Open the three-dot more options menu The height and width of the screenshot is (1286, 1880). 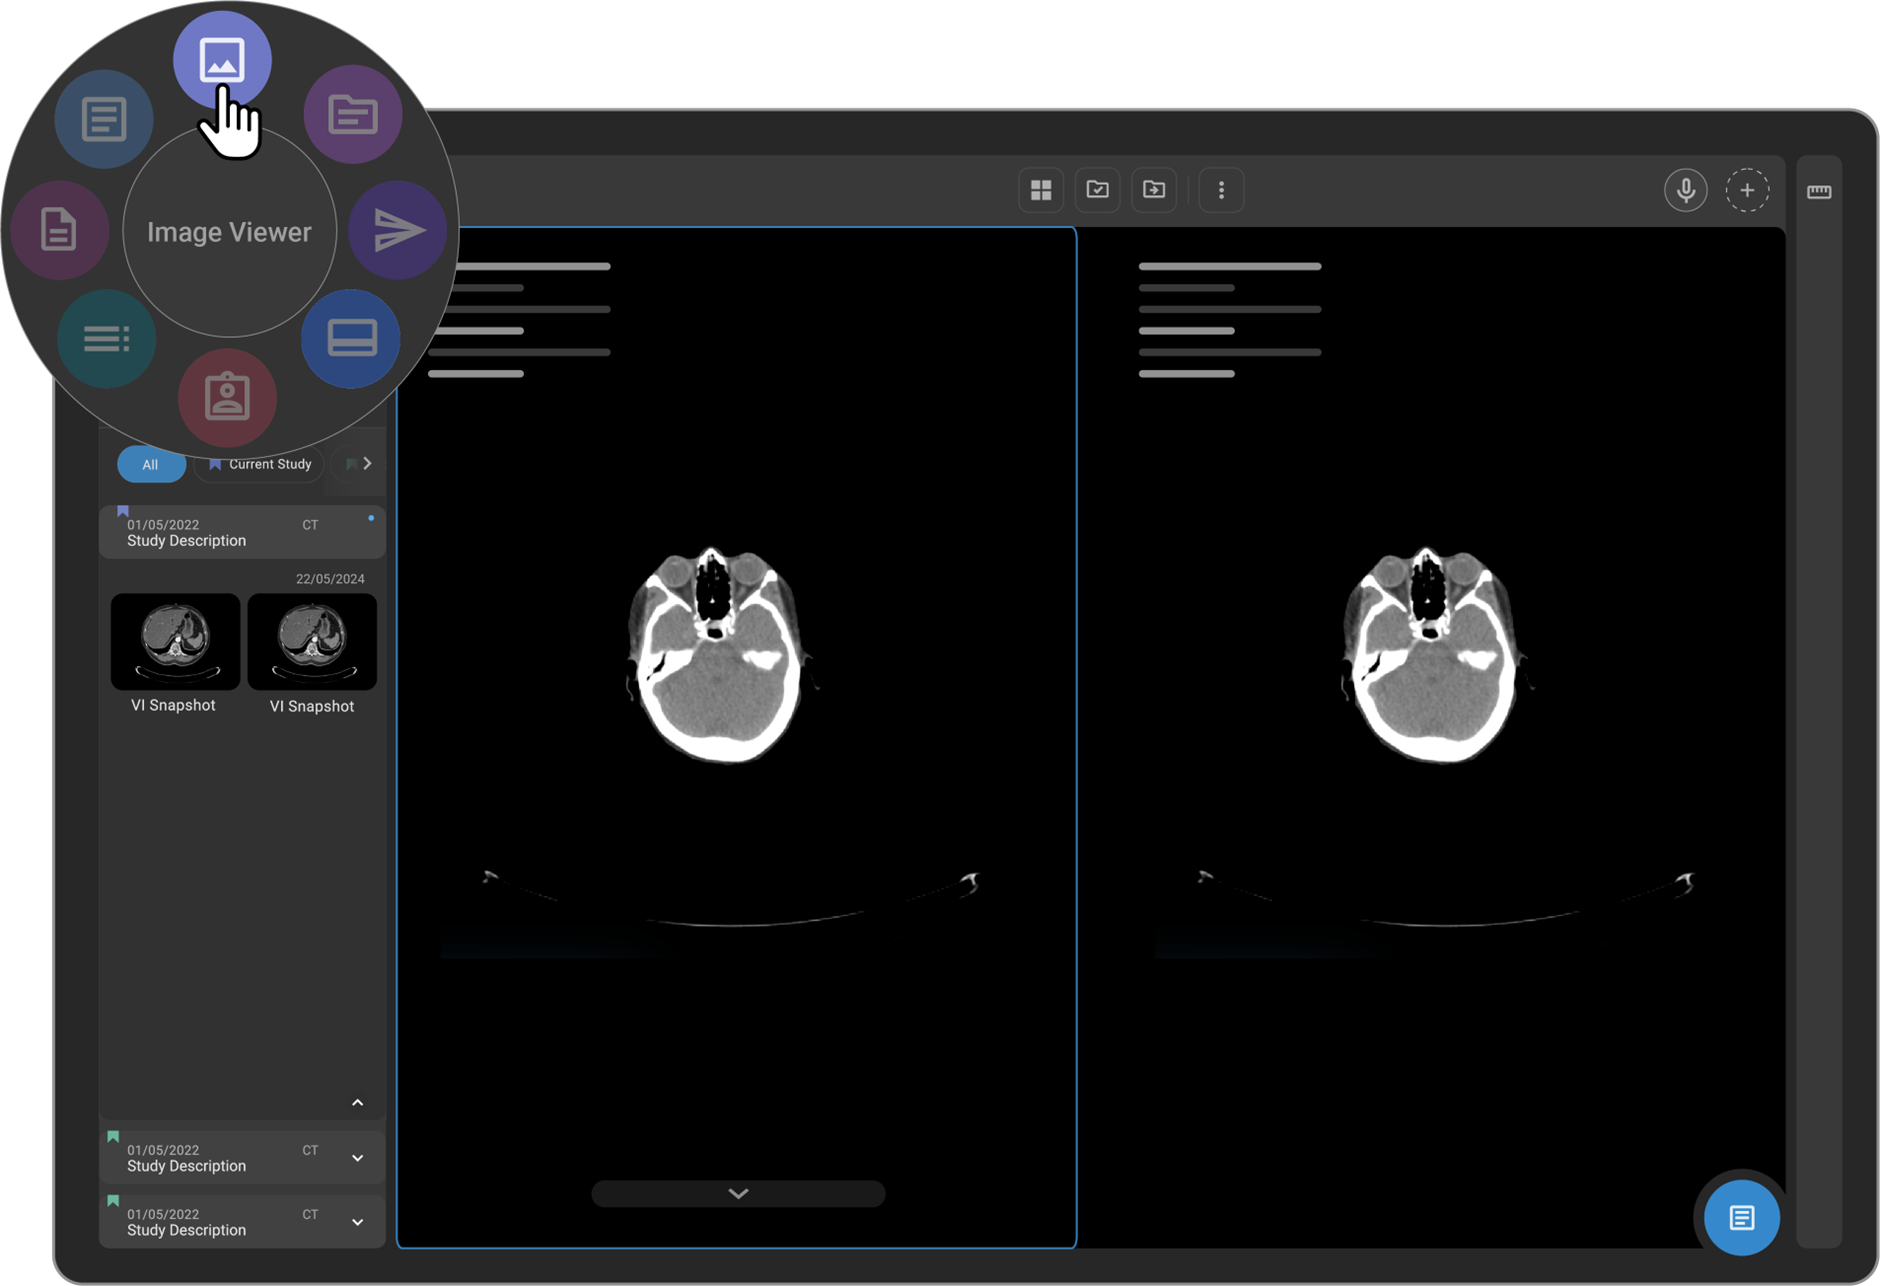click(x=1221, y=190)
